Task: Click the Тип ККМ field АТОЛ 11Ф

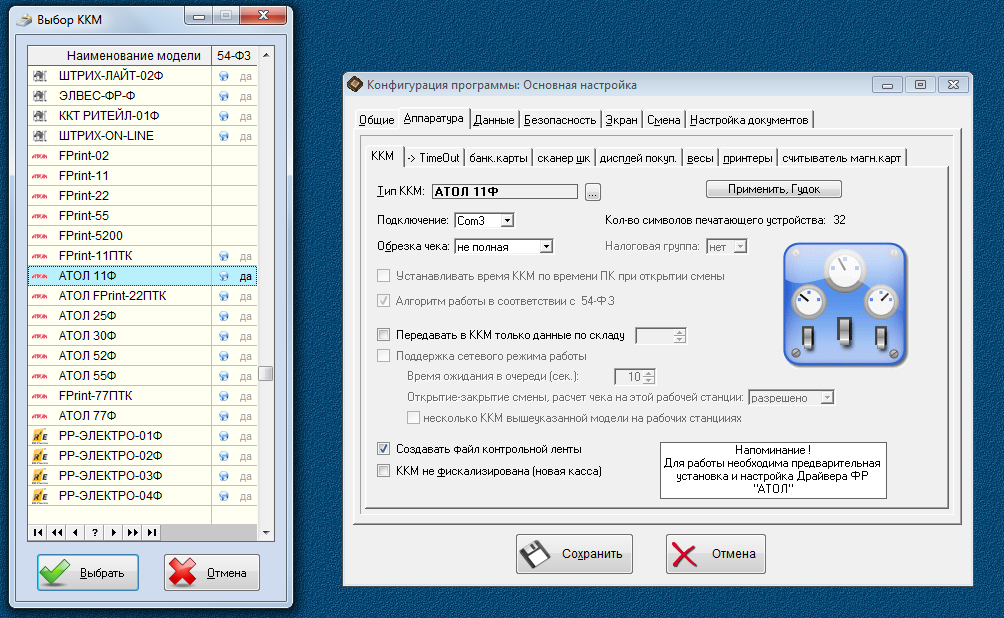Action: coord(505,191)
